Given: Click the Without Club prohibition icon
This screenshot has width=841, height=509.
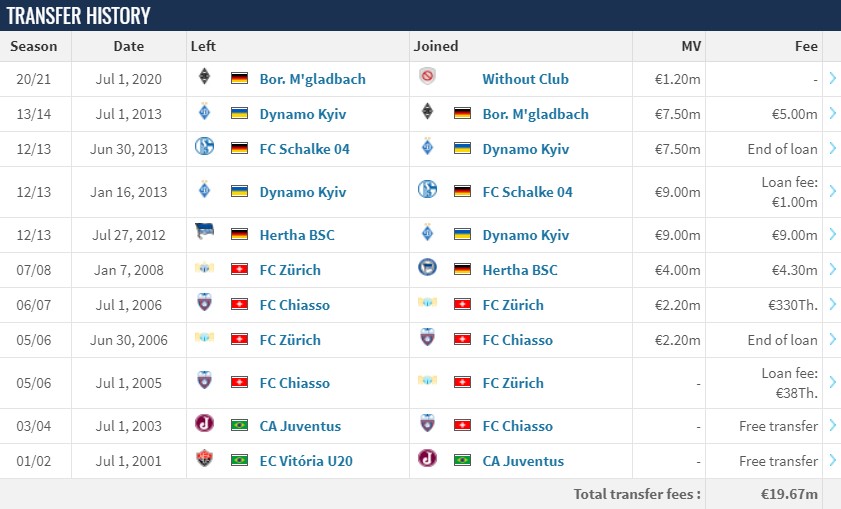Looking at the screenshot, I should click(x=427, y=76).
